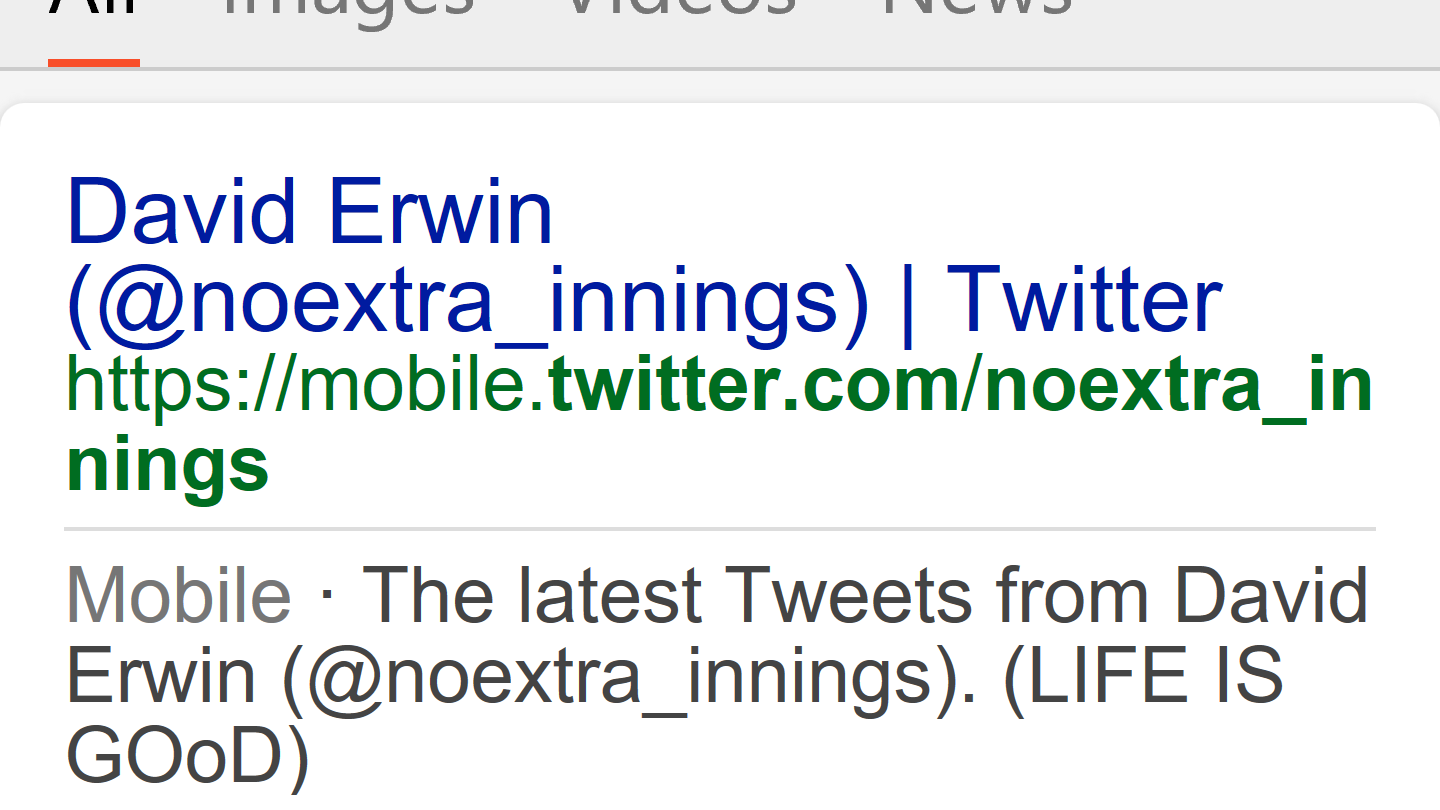This screenshot has height=810, width=1440.
Task: Click the divider line below the green URL
Action: coord(720,528)
